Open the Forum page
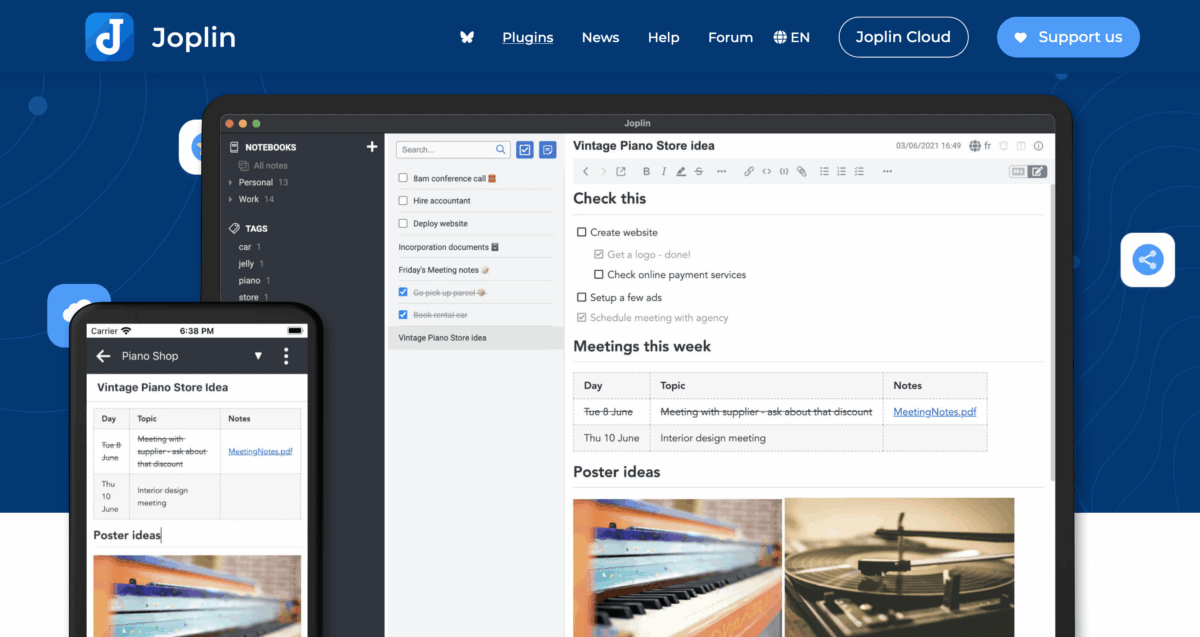The height and width of the screenshot is (637, 1200). tap(730, 37)
